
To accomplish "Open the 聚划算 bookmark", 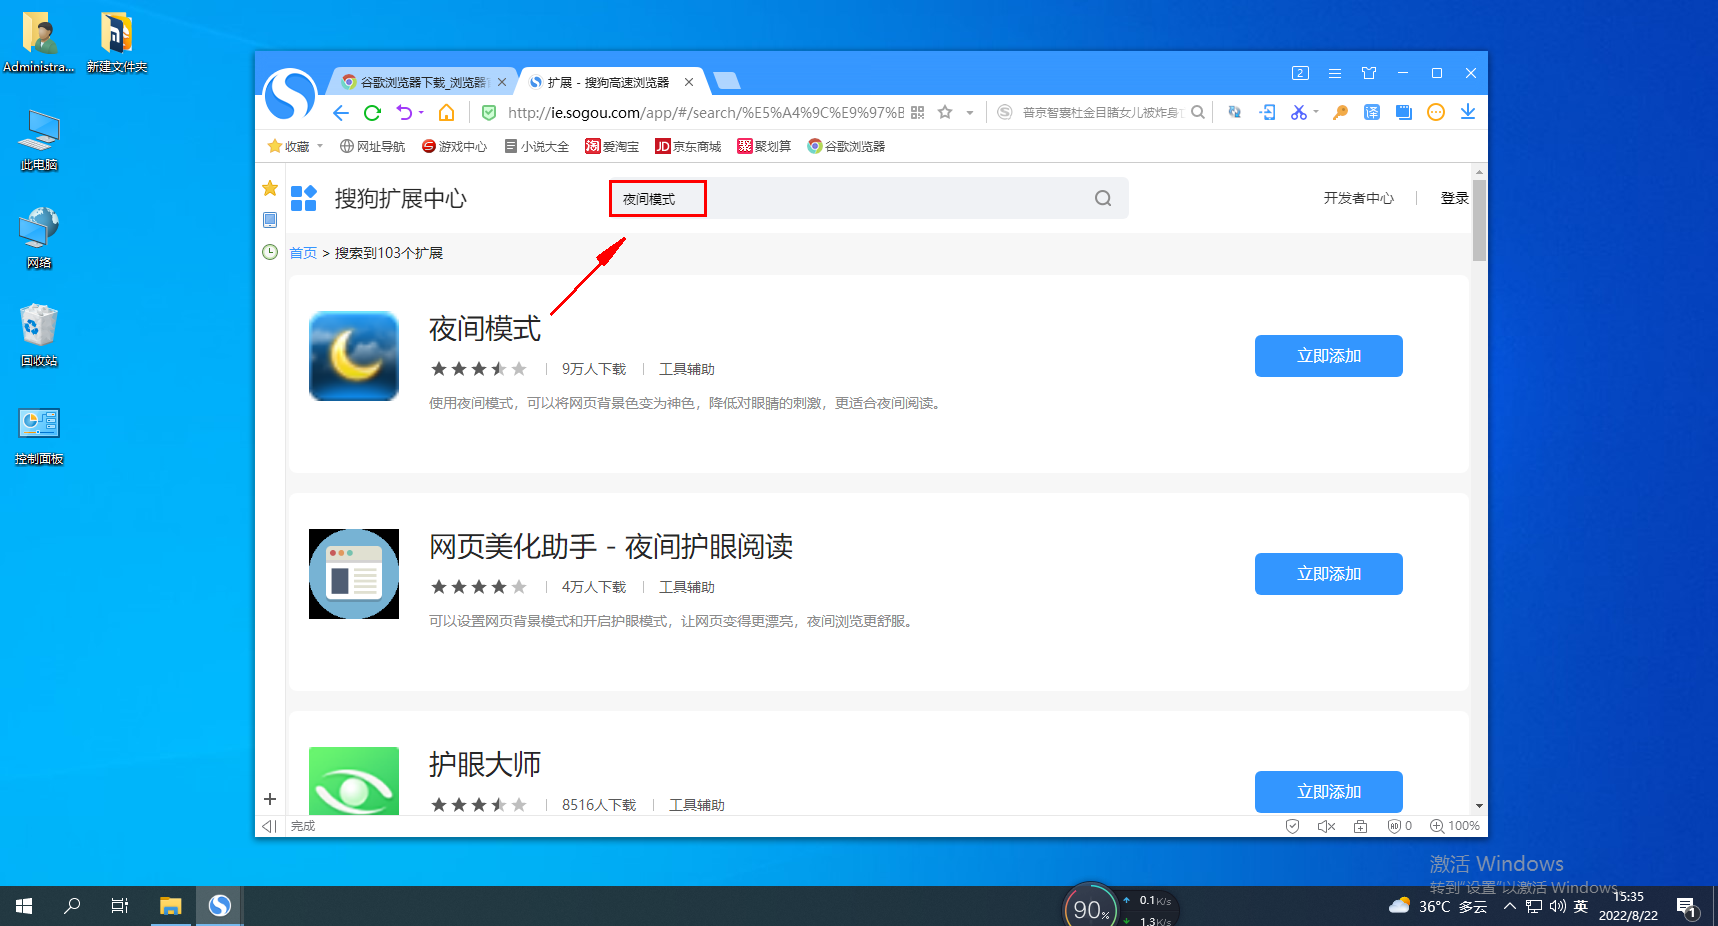I will [764, 146].
